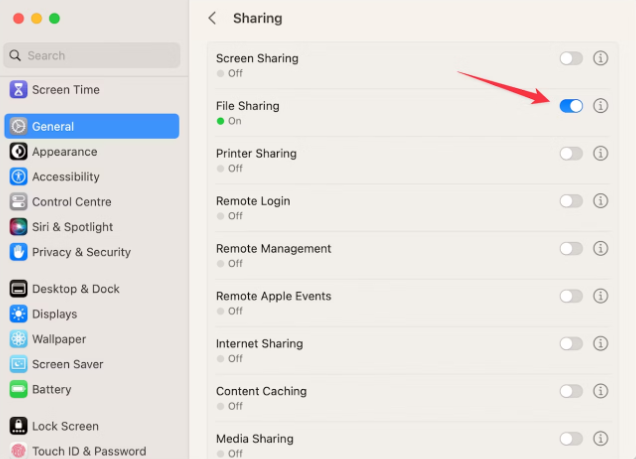Click the Desktop & Dock icon
Screen dimensions: 636x459
[x=18, y=289]
